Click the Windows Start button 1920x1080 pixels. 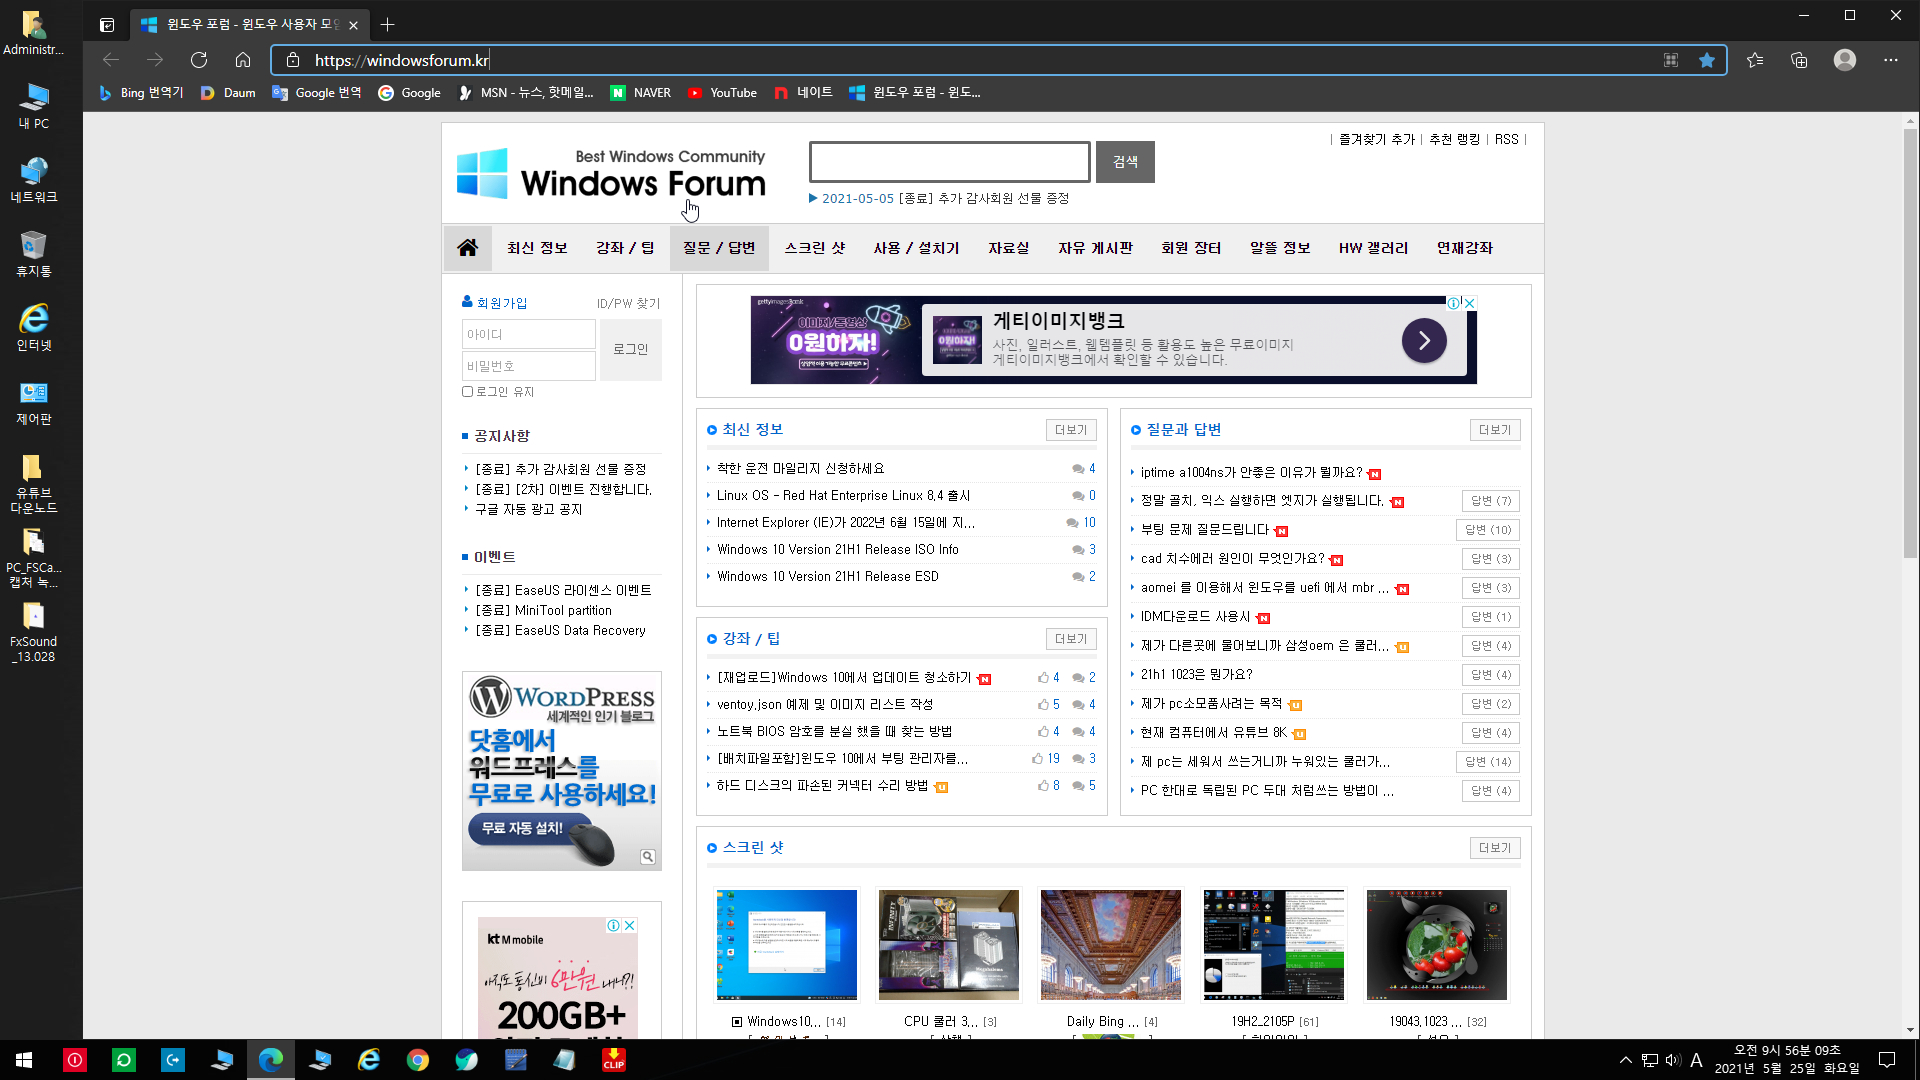click(x=24, y=1060)
